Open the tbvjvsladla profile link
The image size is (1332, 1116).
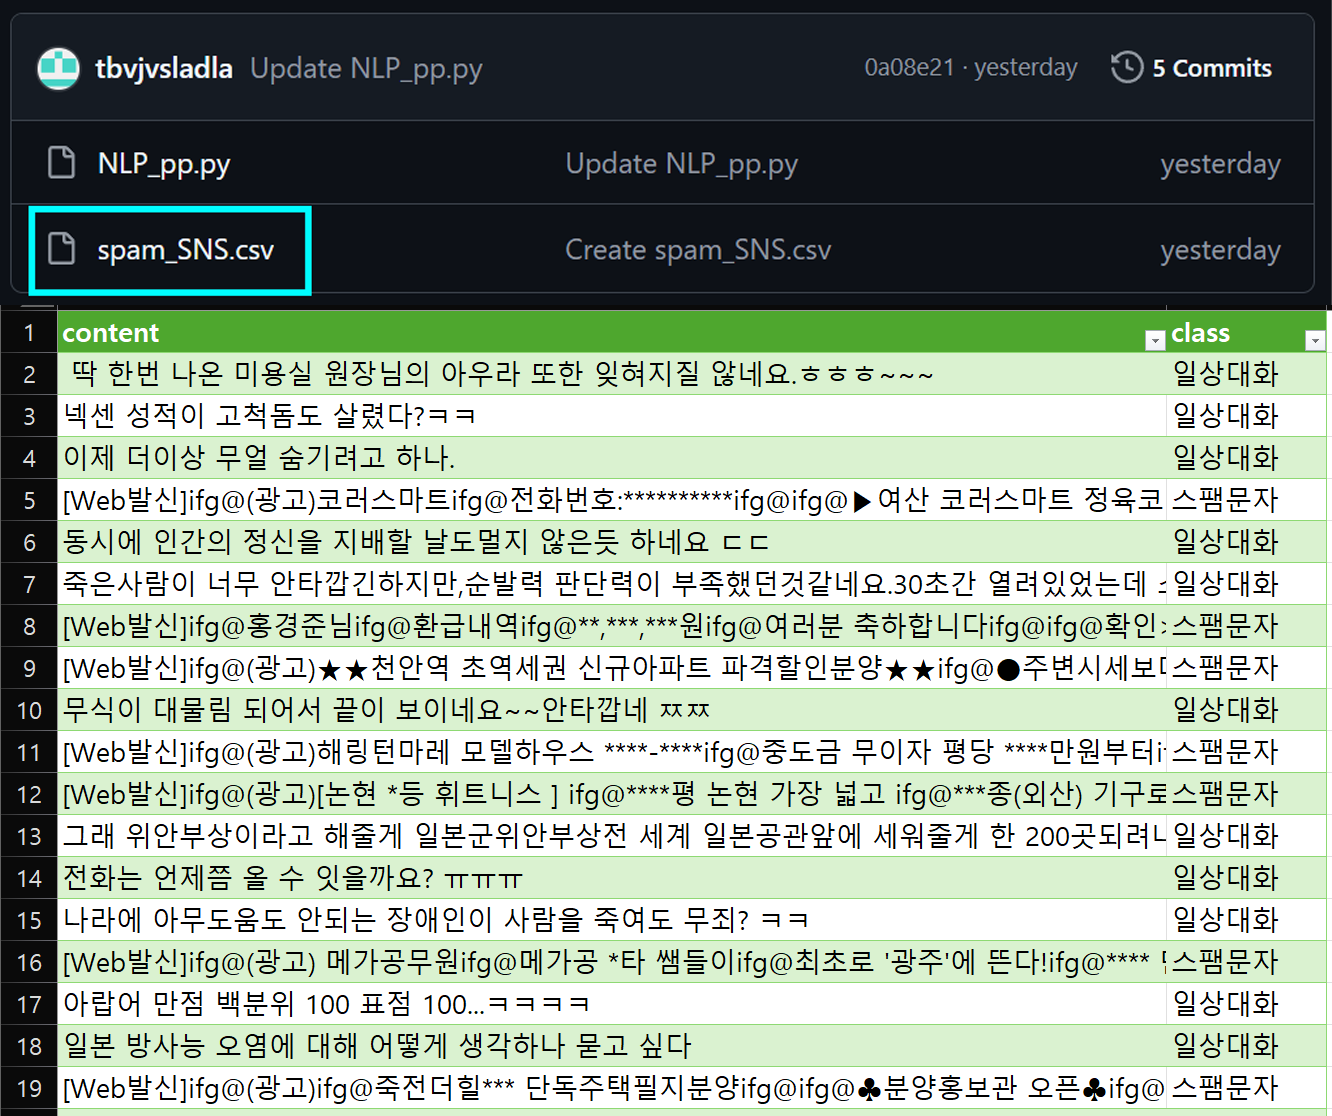point(164,68)
